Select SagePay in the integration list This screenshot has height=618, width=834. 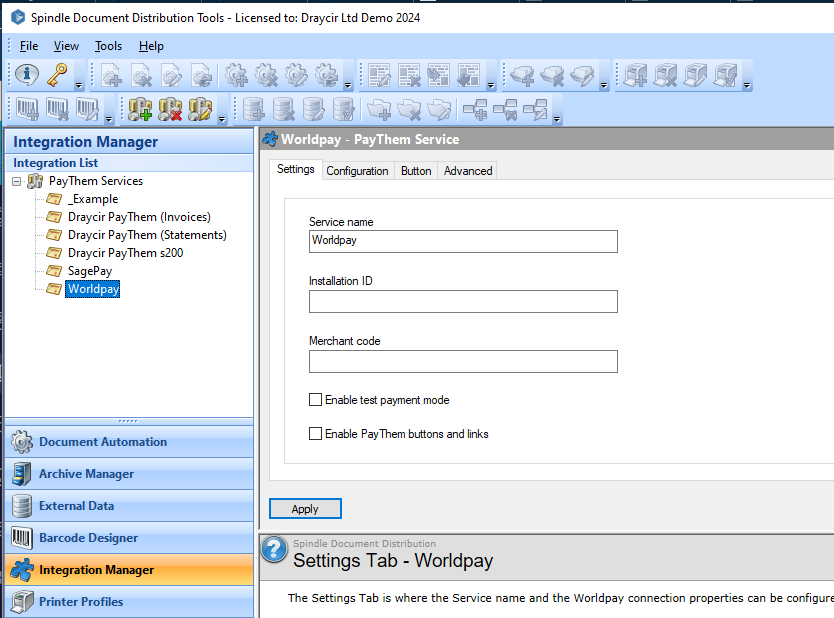[90, 271]
